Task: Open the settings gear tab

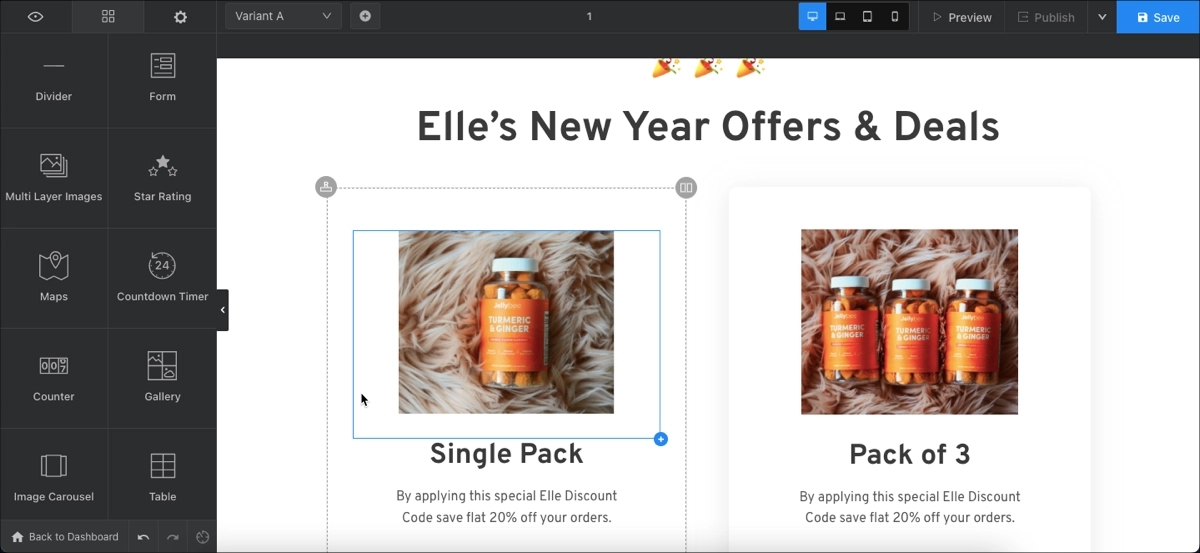Action: pyautogui.click(x=180, y=17)
